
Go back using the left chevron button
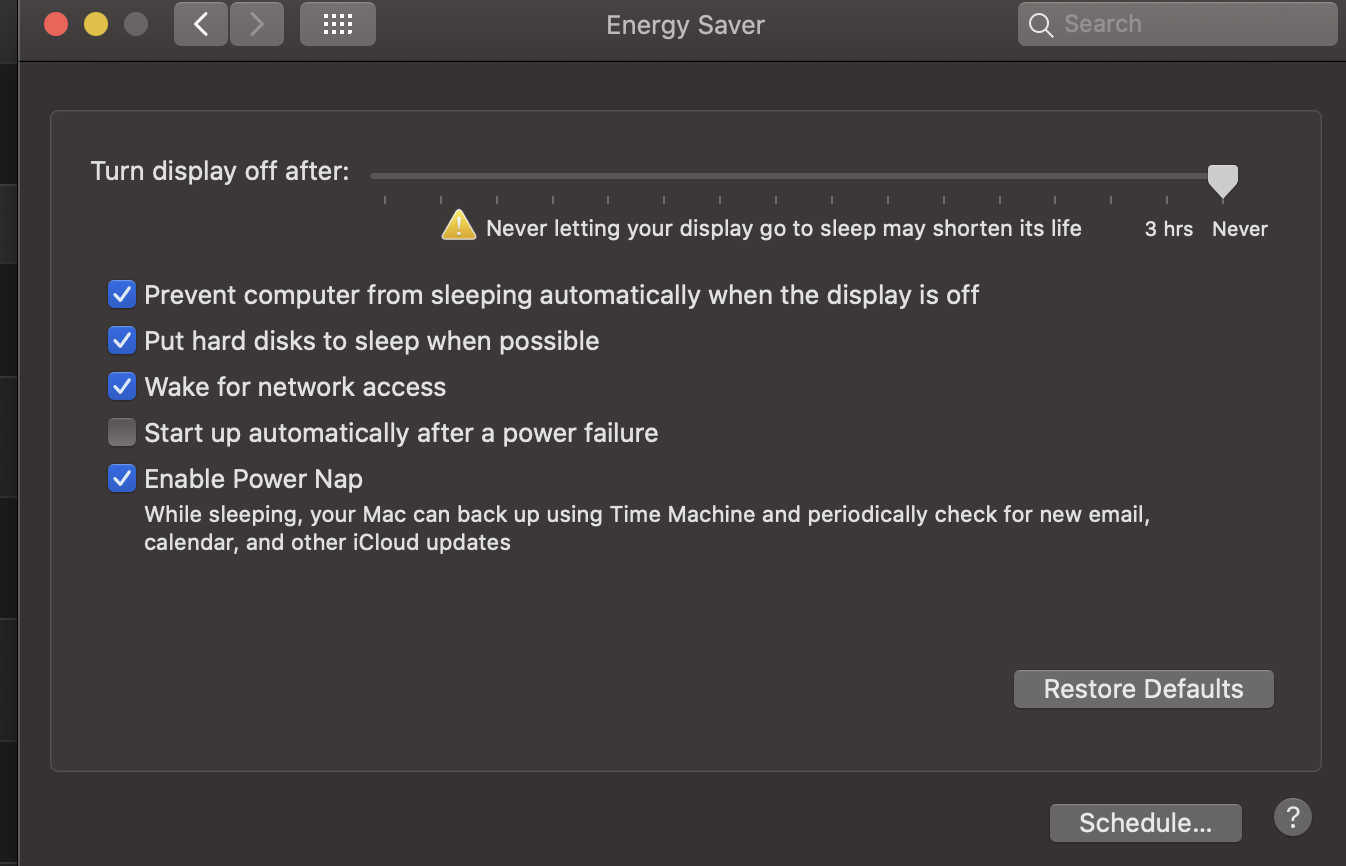tap(201, 24)
